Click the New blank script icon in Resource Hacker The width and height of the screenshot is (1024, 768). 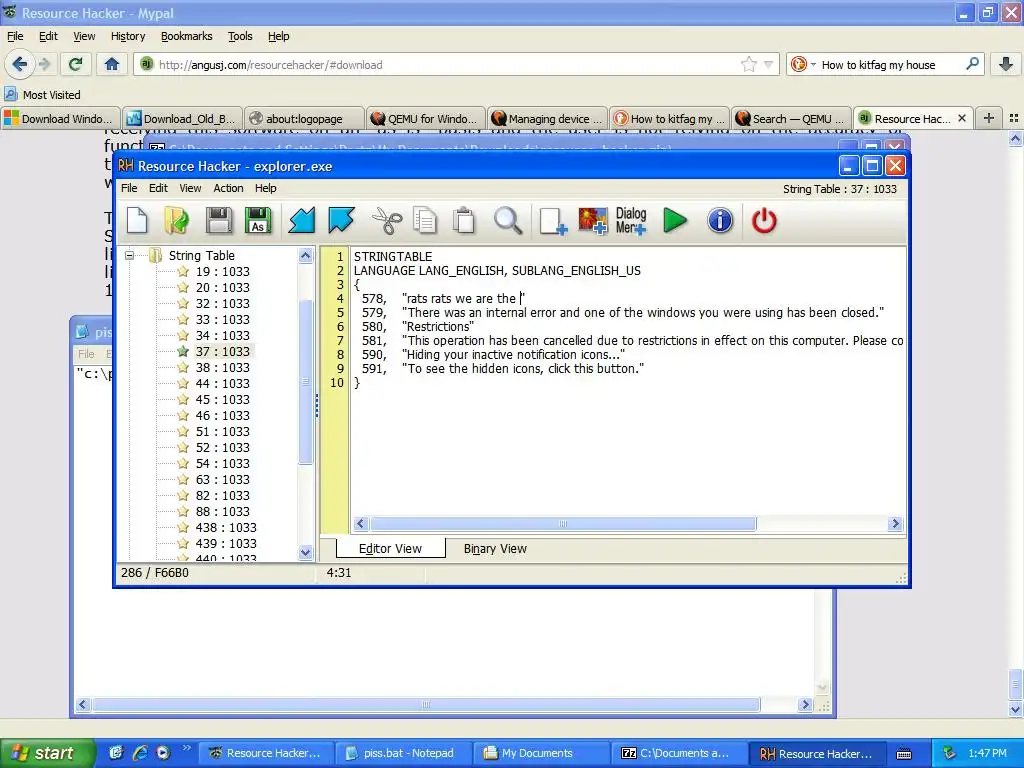[137, 220]
